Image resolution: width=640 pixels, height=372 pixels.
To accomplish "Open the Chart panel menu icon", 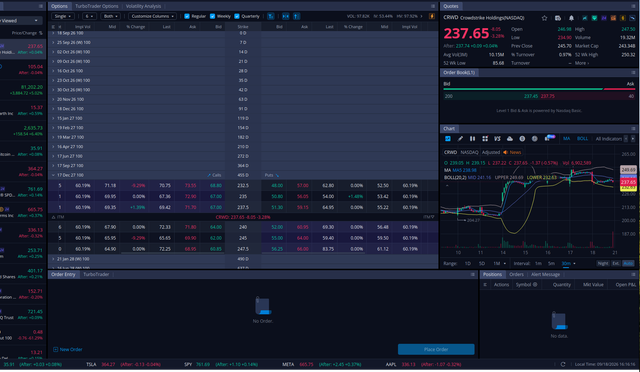I will tap(633, 129).
